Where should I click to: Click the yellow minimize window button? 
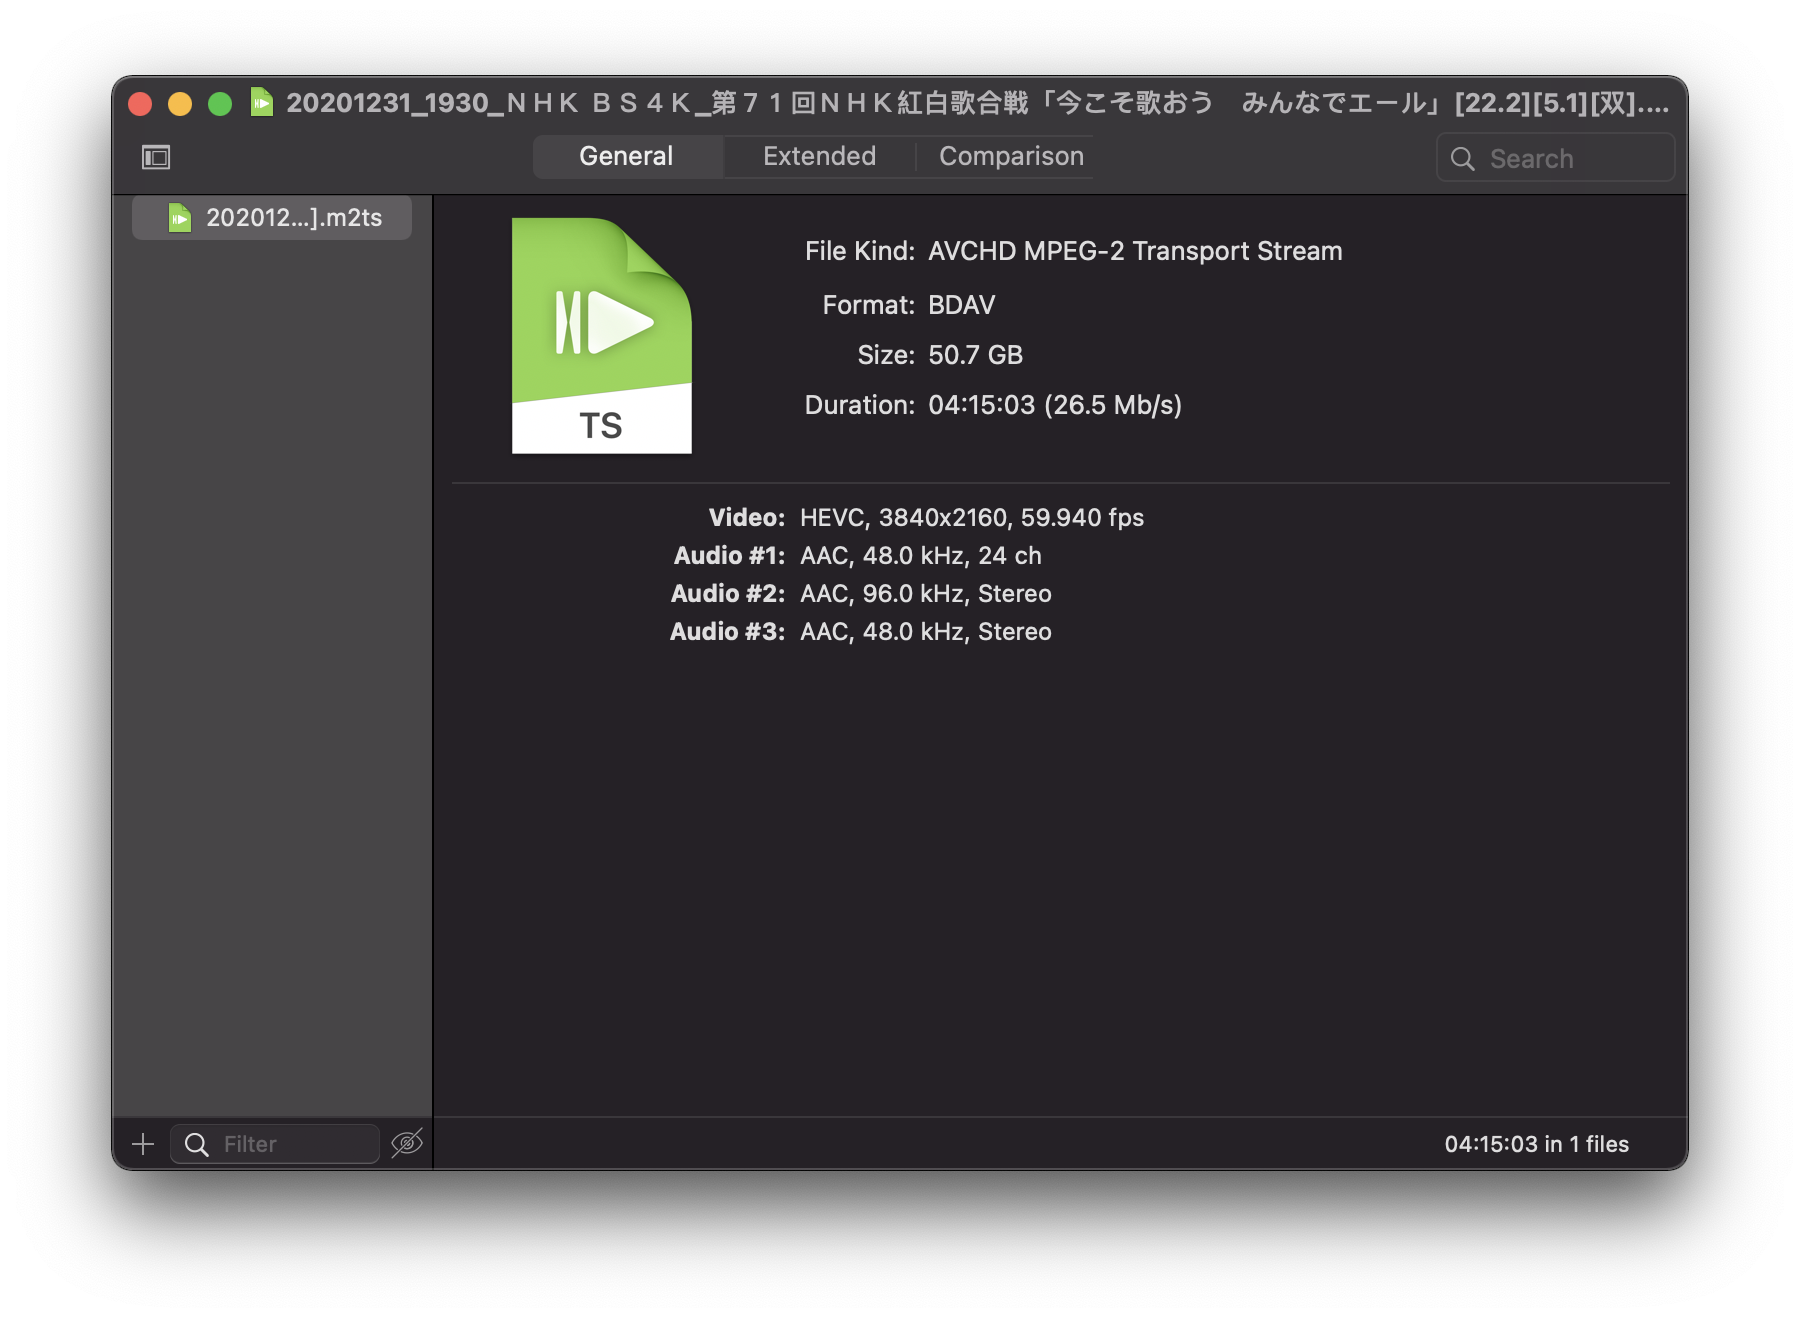tap(180, 103)
